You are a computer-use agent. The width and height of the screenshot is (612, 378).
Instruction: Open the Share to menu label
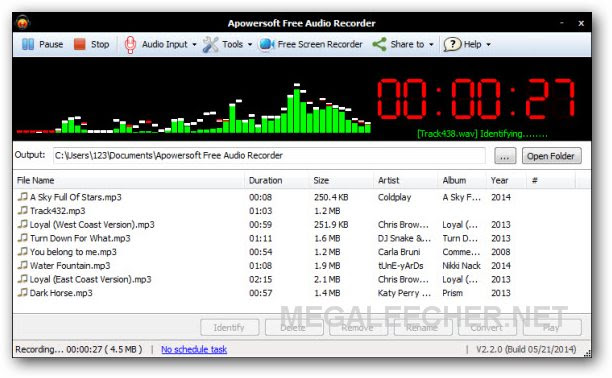(x=407, y=44)
